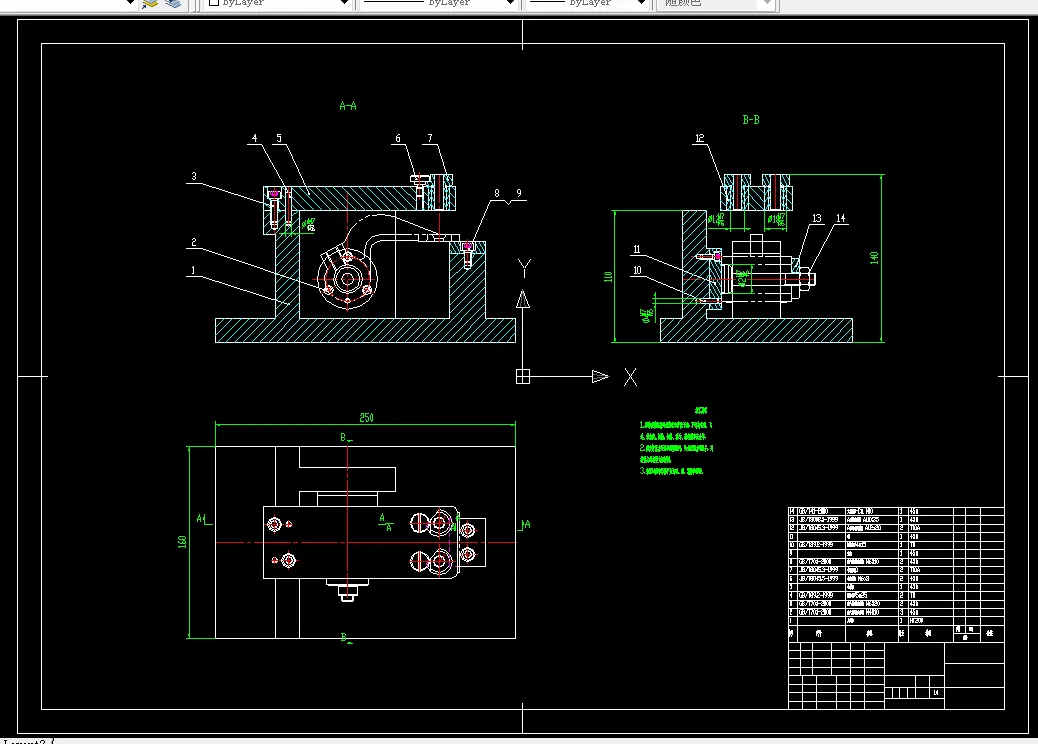
Task: Click the Y axis arrowhead of UCS
Action: coord(523,299)
